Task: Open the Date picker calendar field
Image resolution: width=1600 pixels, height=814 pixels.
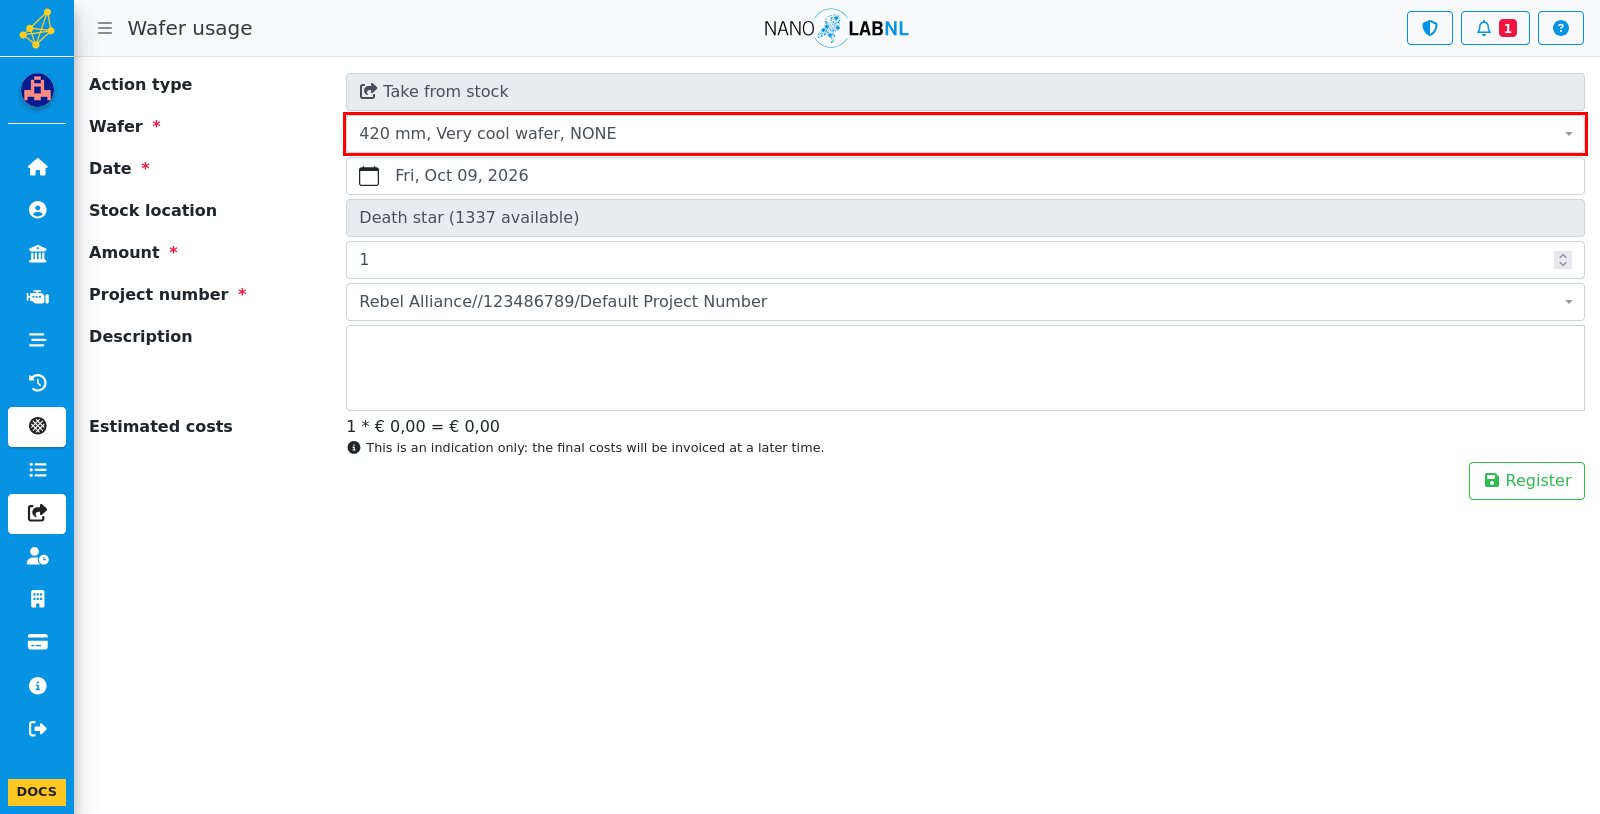Action: point(965,176)
